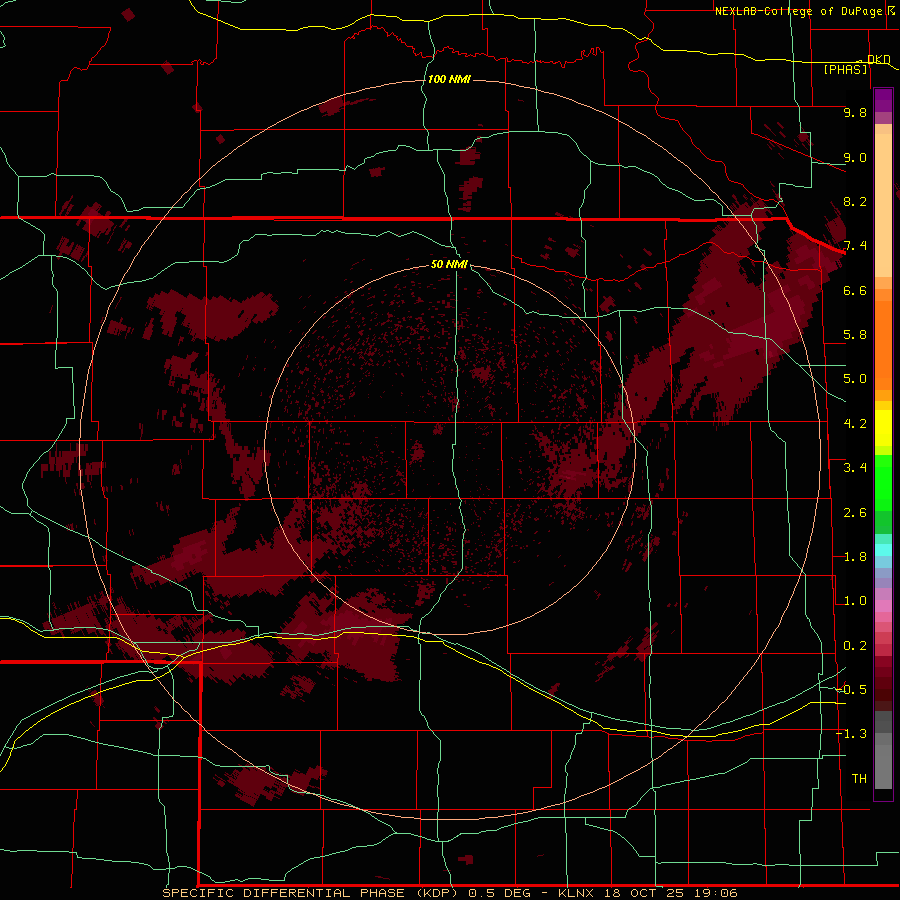Click the 4.2 scale value
This screenshot has width=900, height=900.
[855, 424]
